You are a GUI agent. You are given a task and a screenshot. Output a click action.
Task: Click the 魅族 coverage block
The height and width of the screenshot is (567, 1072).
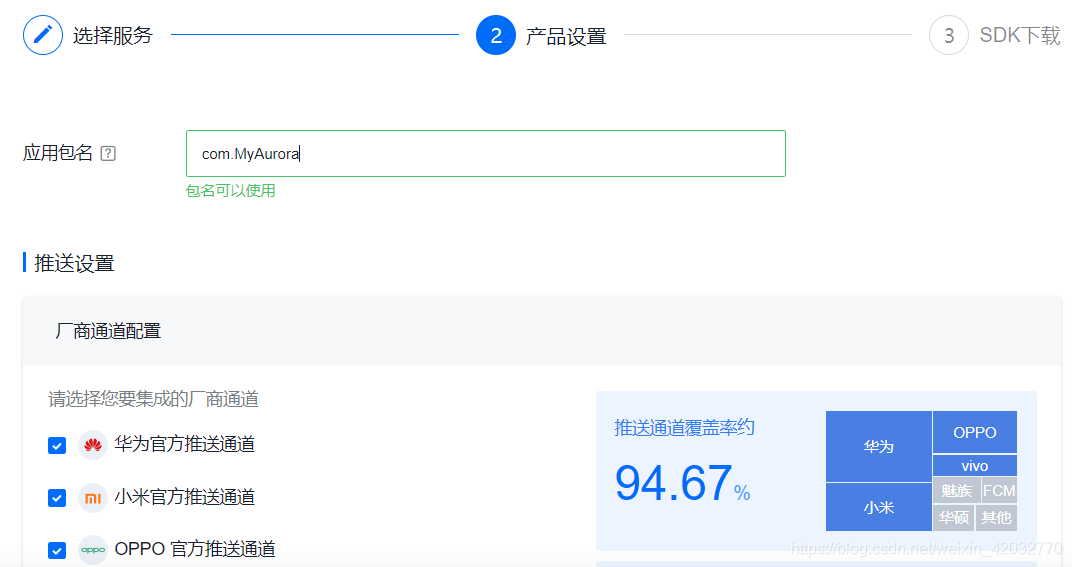pos(956,490)
